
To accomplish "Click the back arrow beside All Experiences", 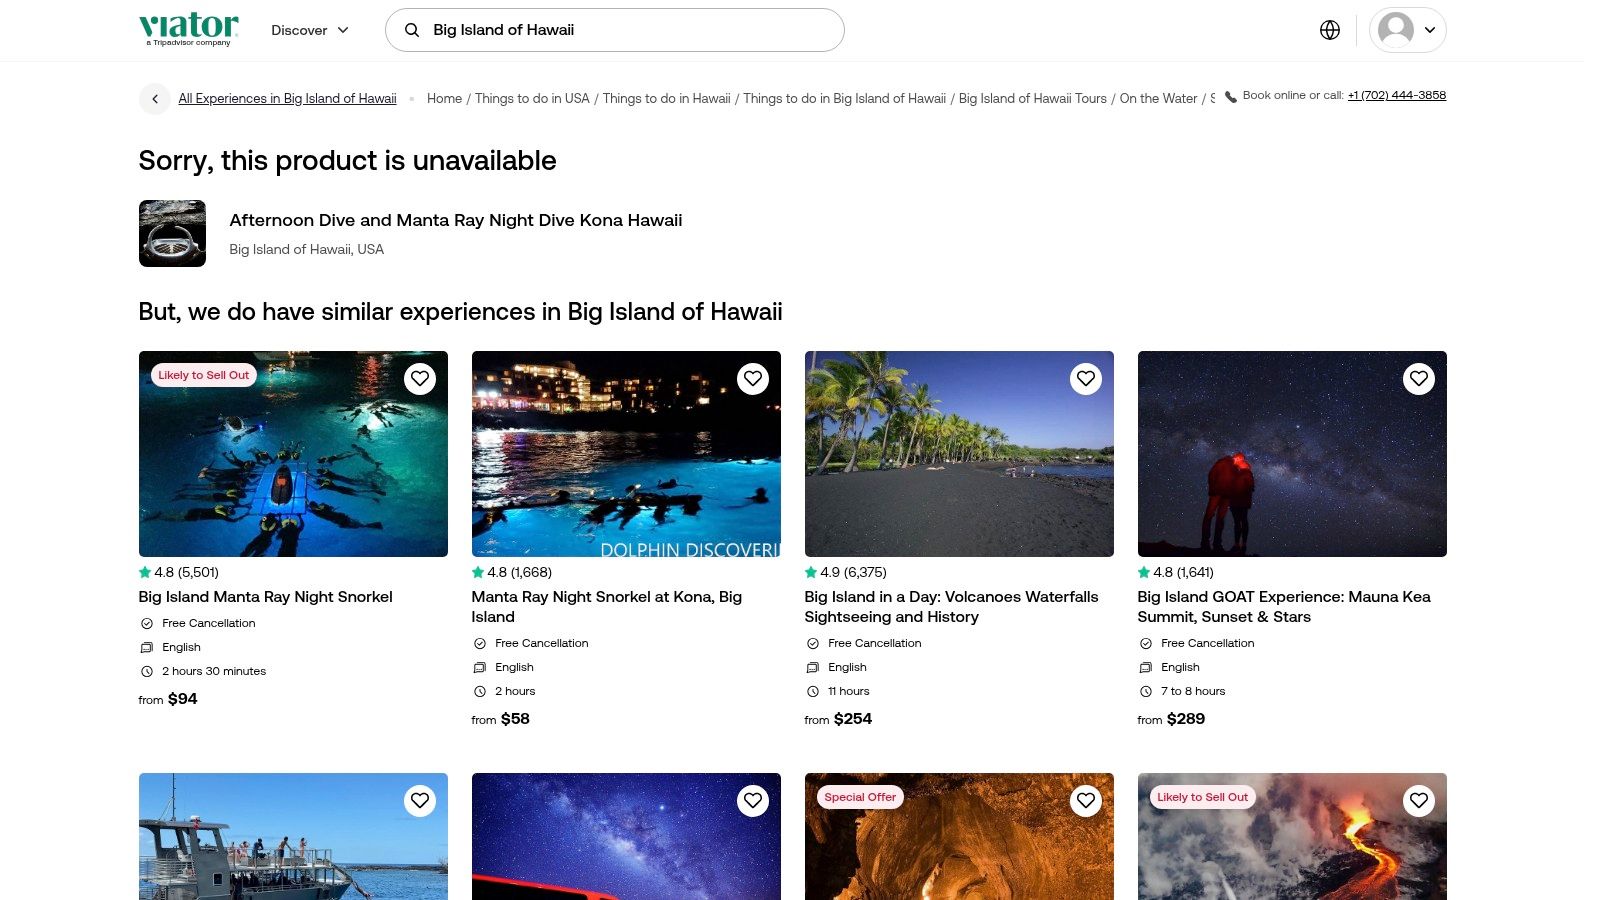I will (x=155, y=99).
